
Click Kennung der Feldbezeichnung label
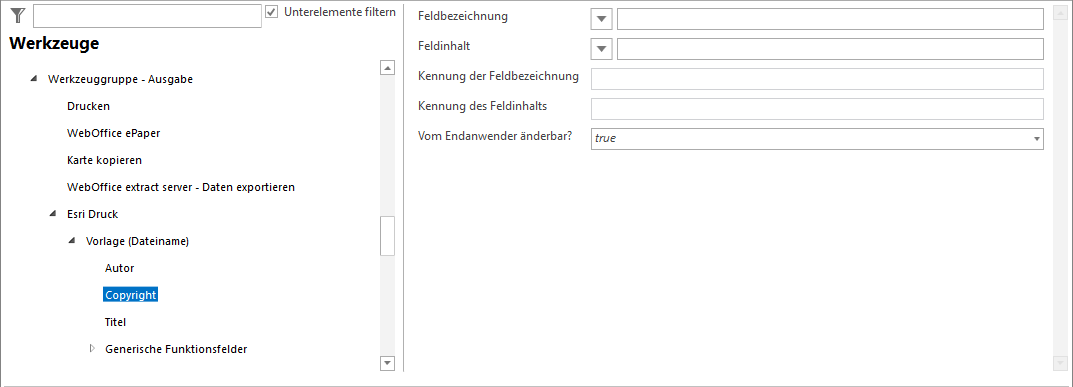[x=498, y=76]
